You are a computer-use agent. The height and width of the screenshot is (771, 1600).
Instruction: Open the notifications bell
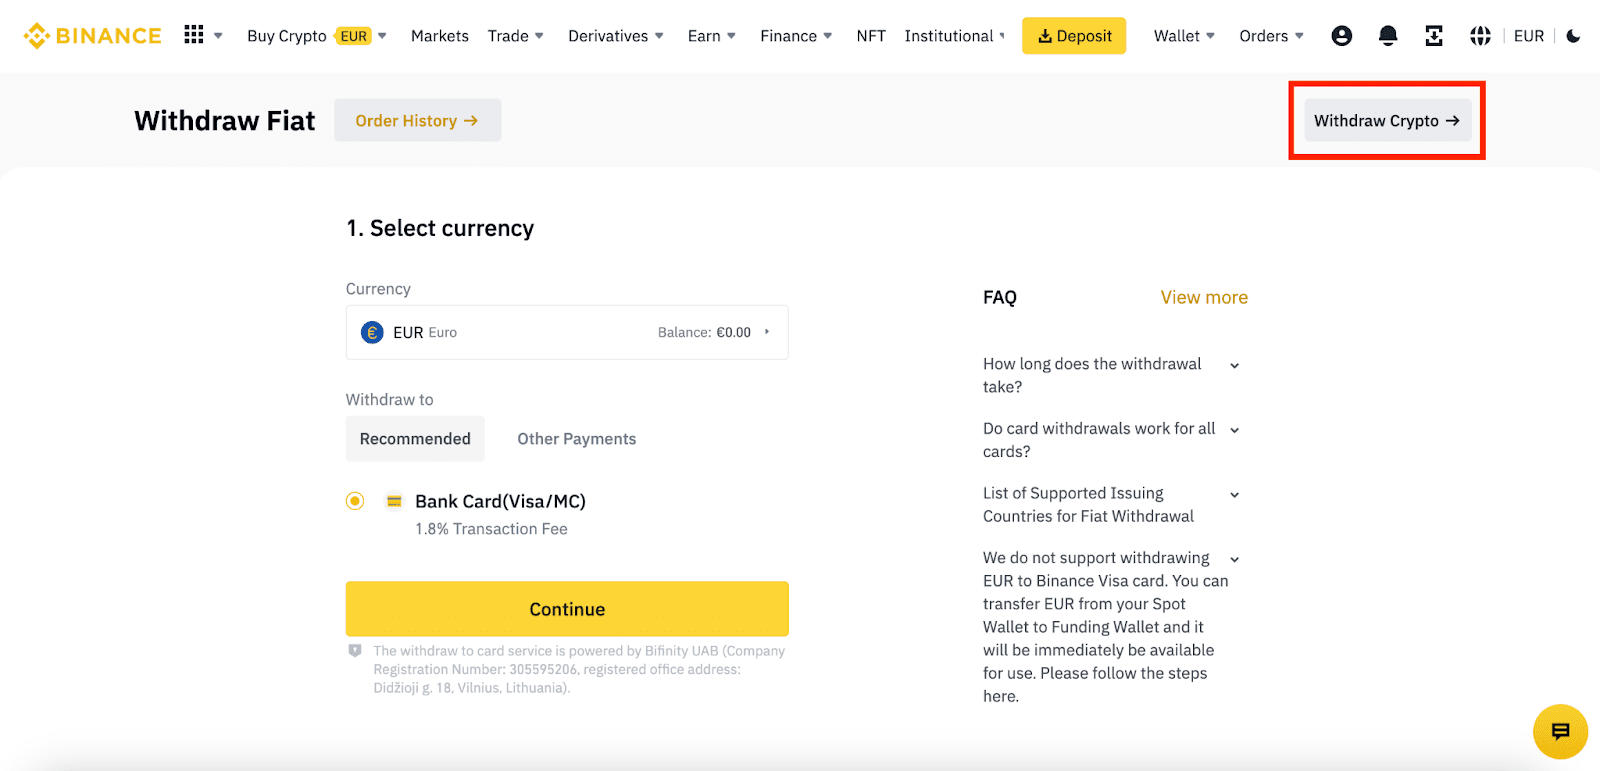pyautogui.click(x=1388, y=36)
